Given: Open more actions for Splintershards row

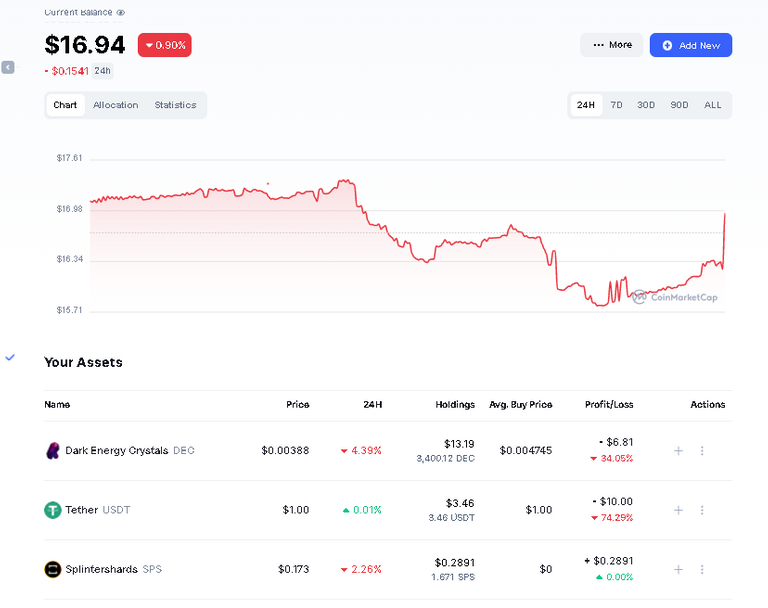Looking at the screenshot, I should click(702, 569).
